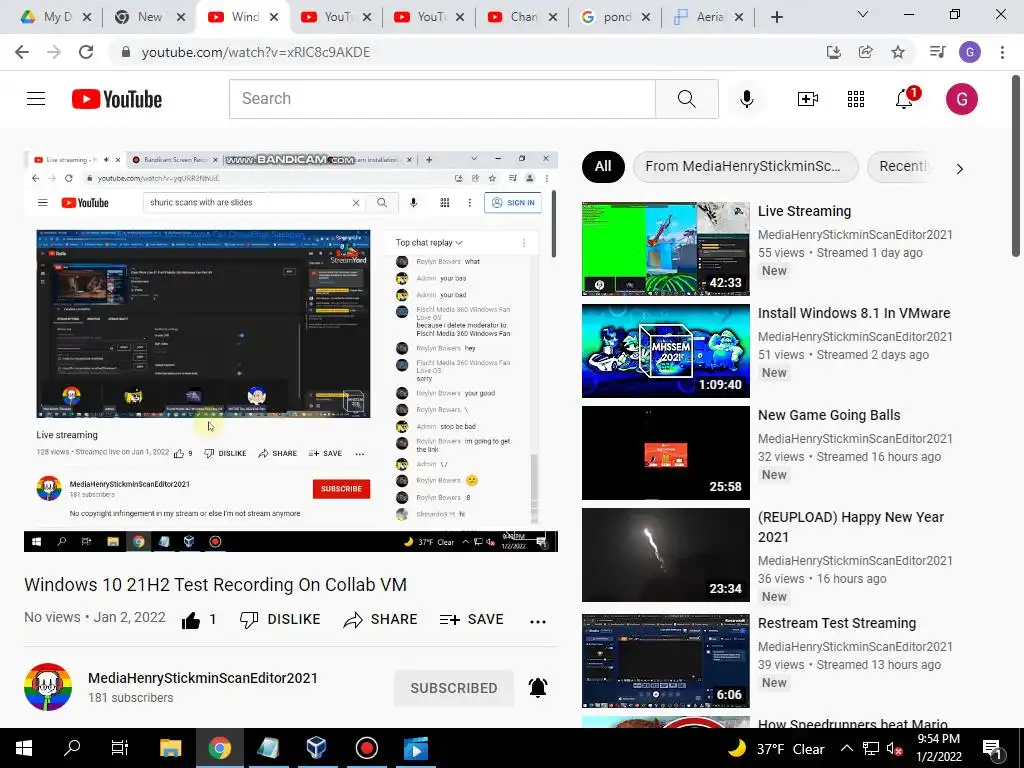Image resolution: width=1024 pixels, height=768 pixels.
Task: Open MediaHenryStickminScanEditor2021 channel name link
Action: [x=203, y=678]
